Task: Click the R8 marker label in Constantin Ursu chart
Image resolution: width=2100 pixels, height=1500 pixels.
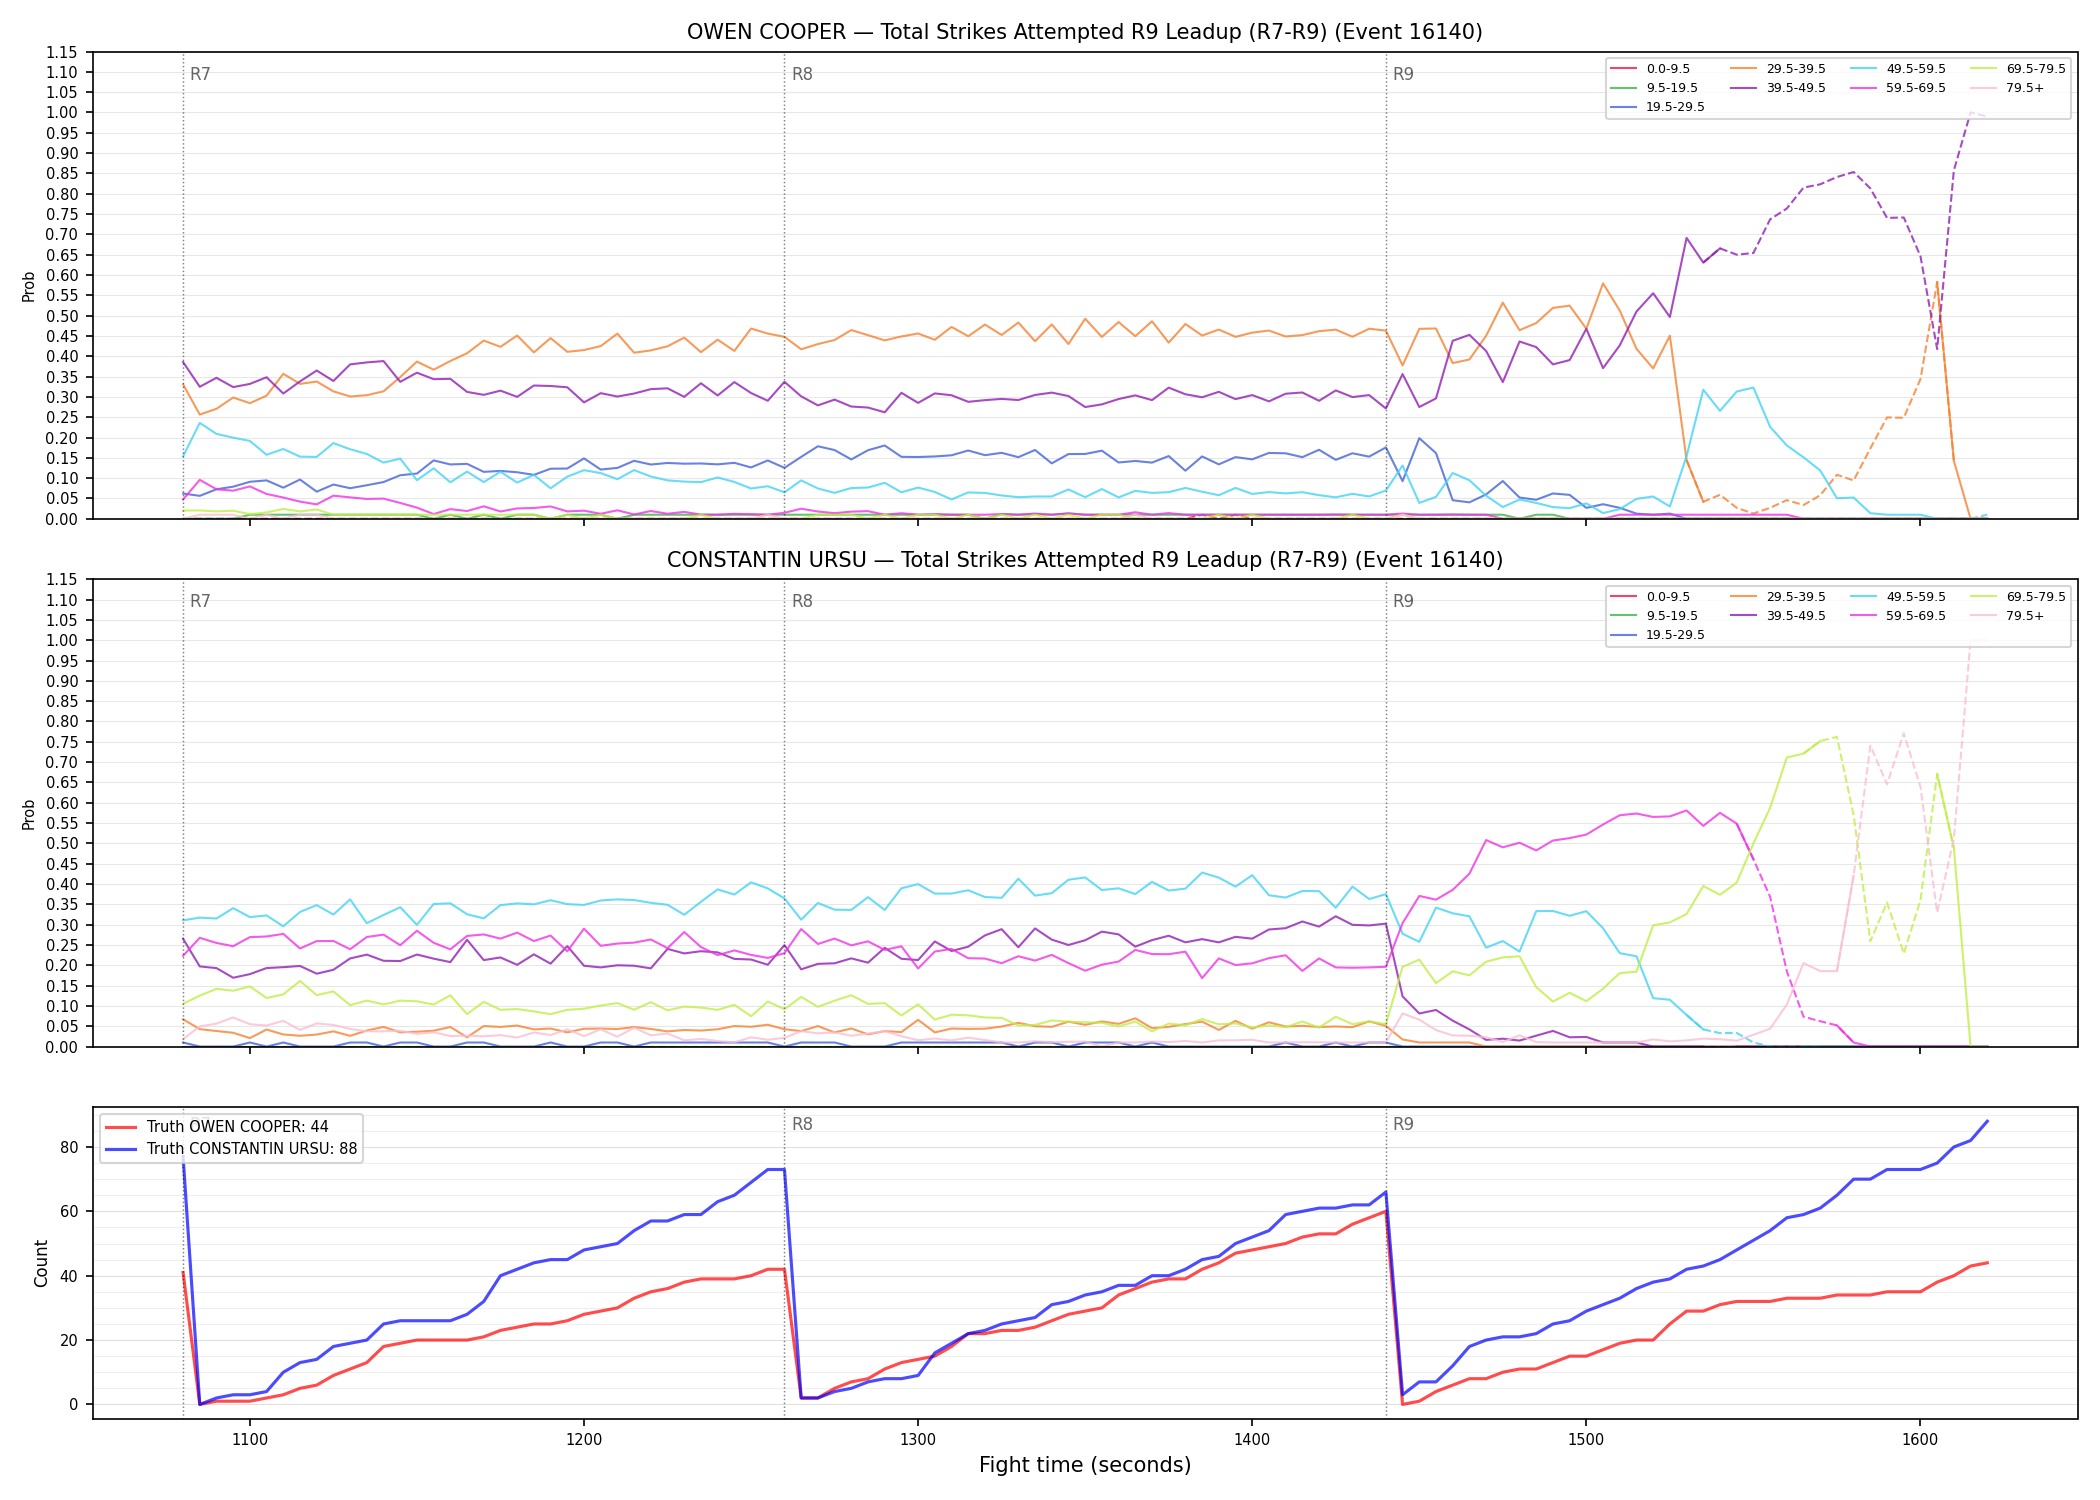Action: 802,601
